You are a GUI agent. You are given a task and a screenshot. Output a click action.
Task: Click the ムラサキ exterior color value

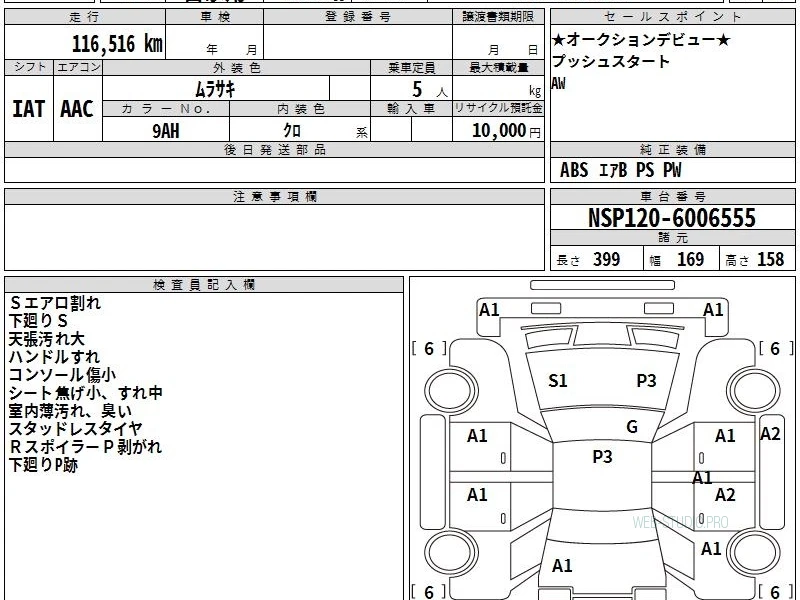(215, 89)
